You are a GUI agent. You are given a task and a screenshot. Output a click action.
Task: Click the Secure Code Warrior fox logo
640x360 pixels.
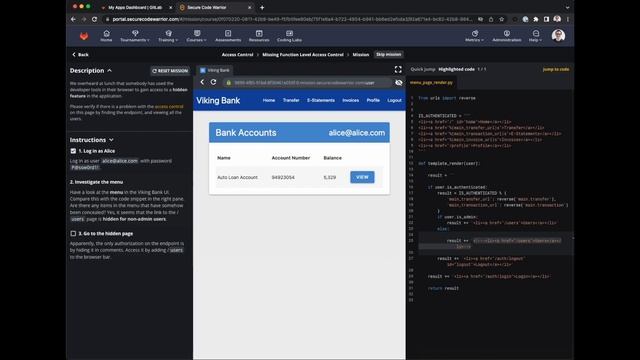(84, 36)
